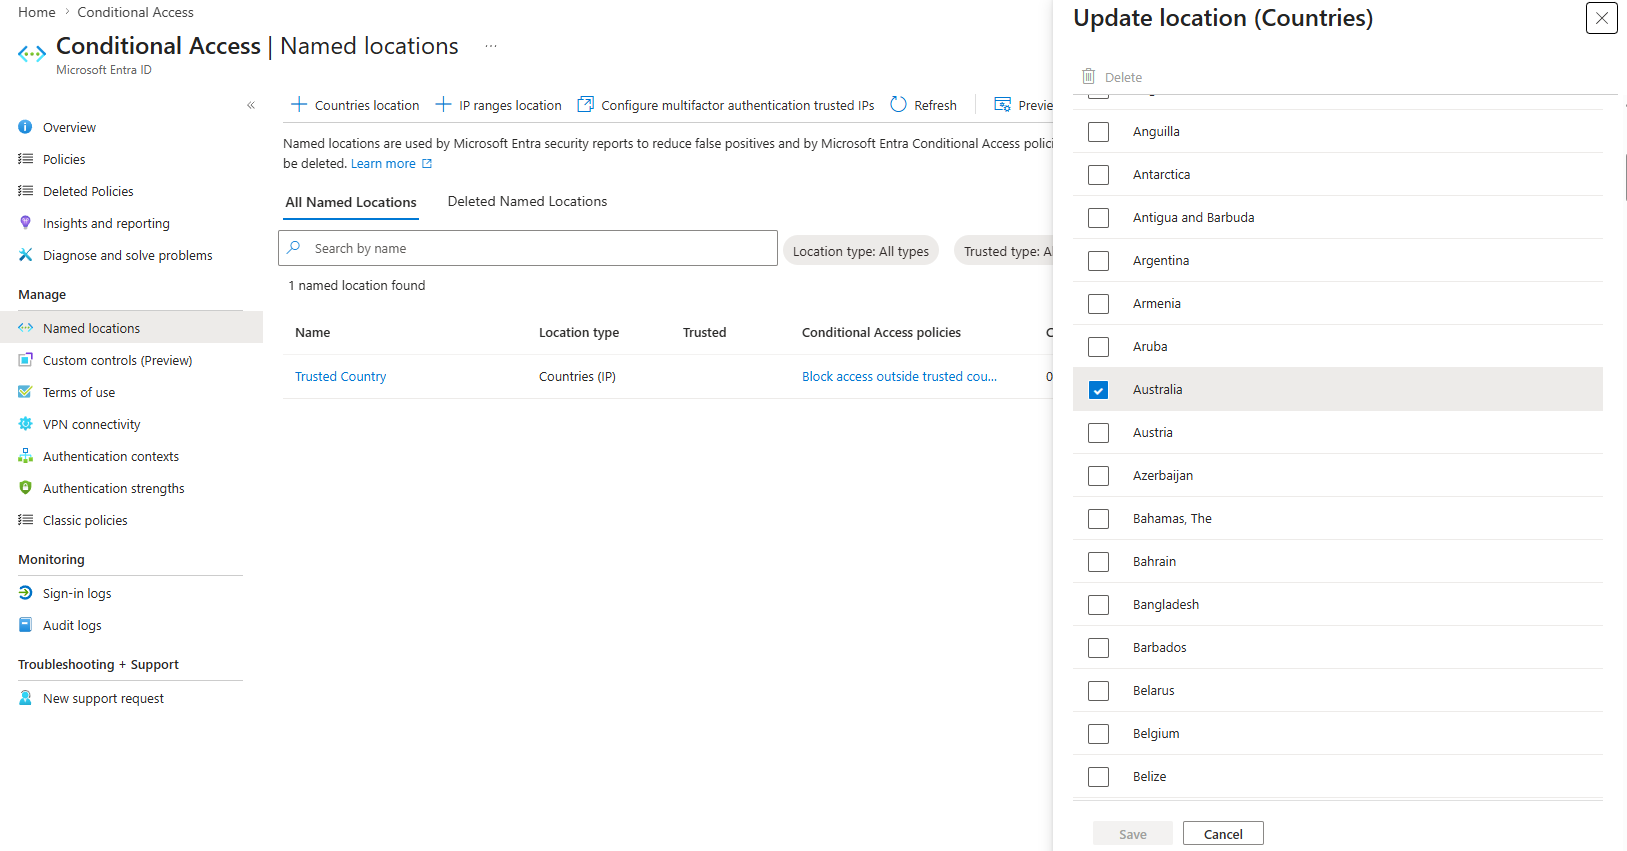
Task: Click the Preview features icon in toolbar
Action: [1002, 104]
